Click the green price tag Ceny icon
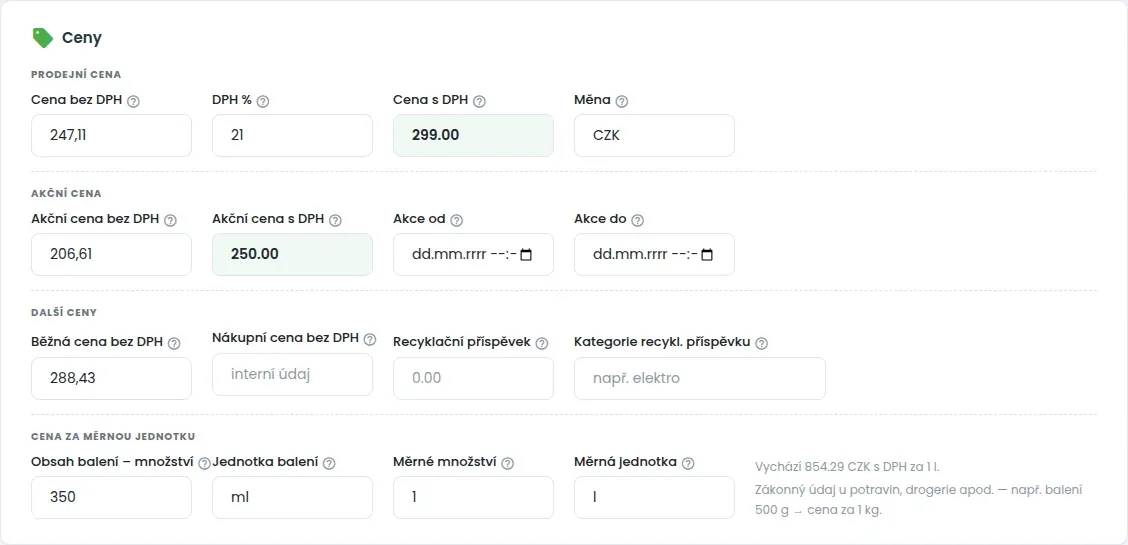This screenshot has width=1128, height=545. 42,37
